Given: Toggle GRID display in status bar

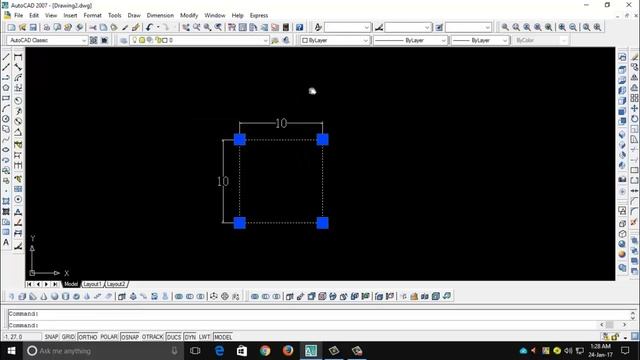Looking at the screenshot, I should [68, 337].
